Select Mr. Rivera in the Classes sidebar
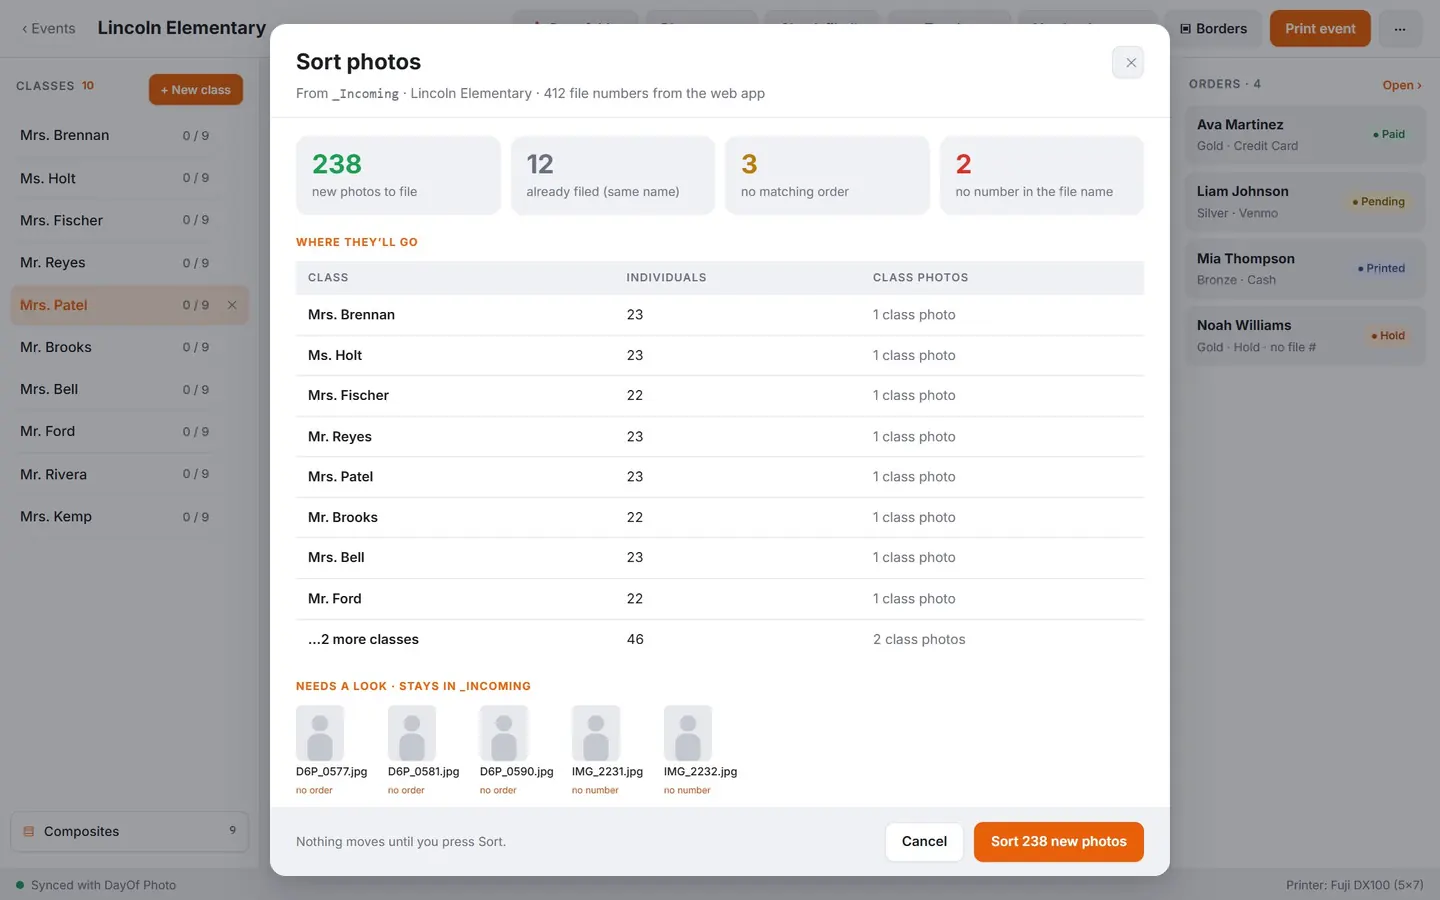The width and height of the screenshot is (1440, 900). (129, 474)
